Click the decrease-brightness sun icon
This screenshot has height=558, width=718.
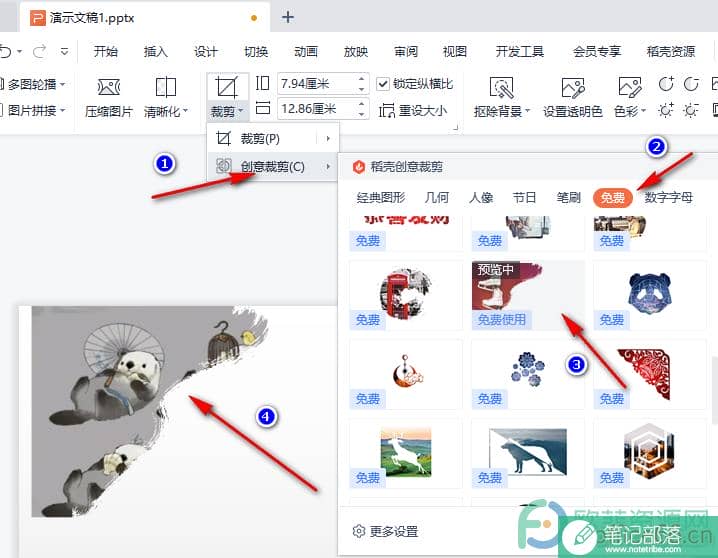[x=691, y=110]
